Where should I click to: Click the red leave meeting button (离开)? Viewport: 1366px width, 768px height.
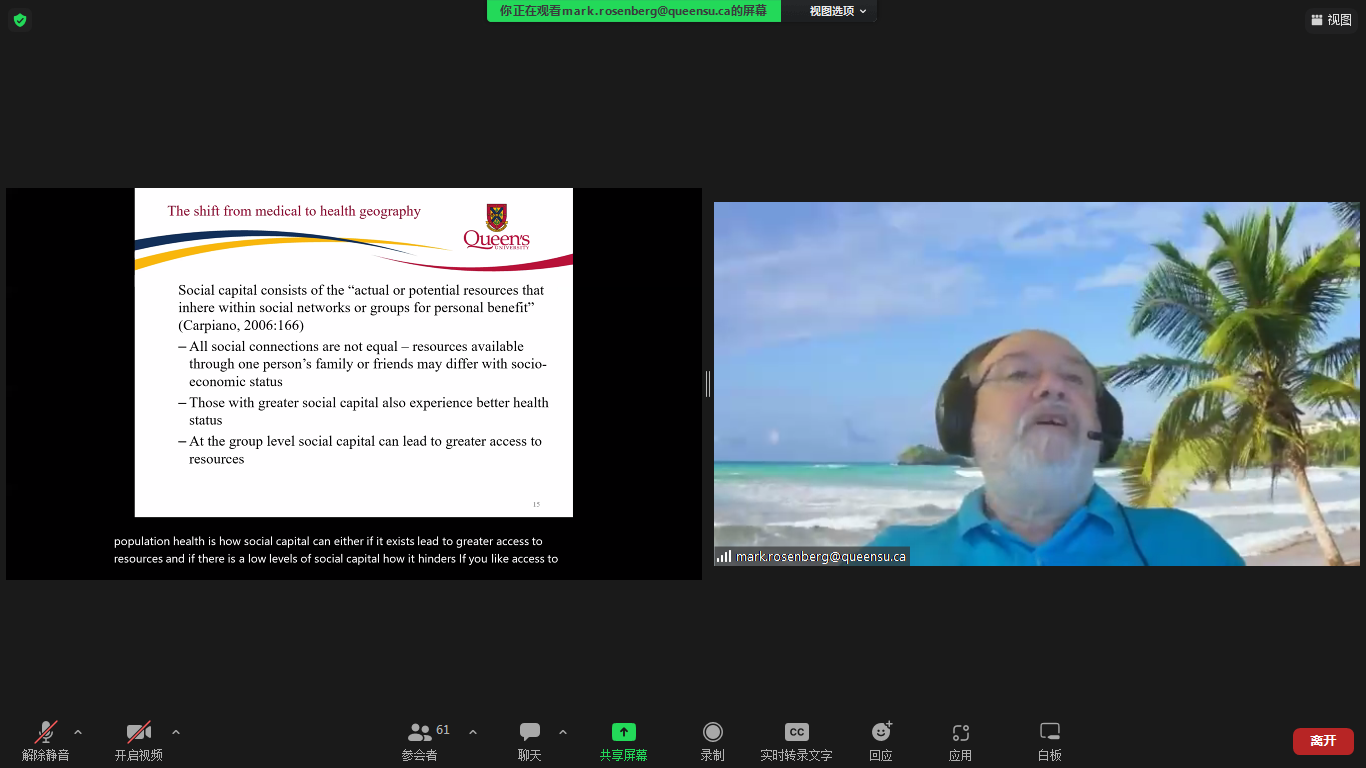tap(1322, 741)
